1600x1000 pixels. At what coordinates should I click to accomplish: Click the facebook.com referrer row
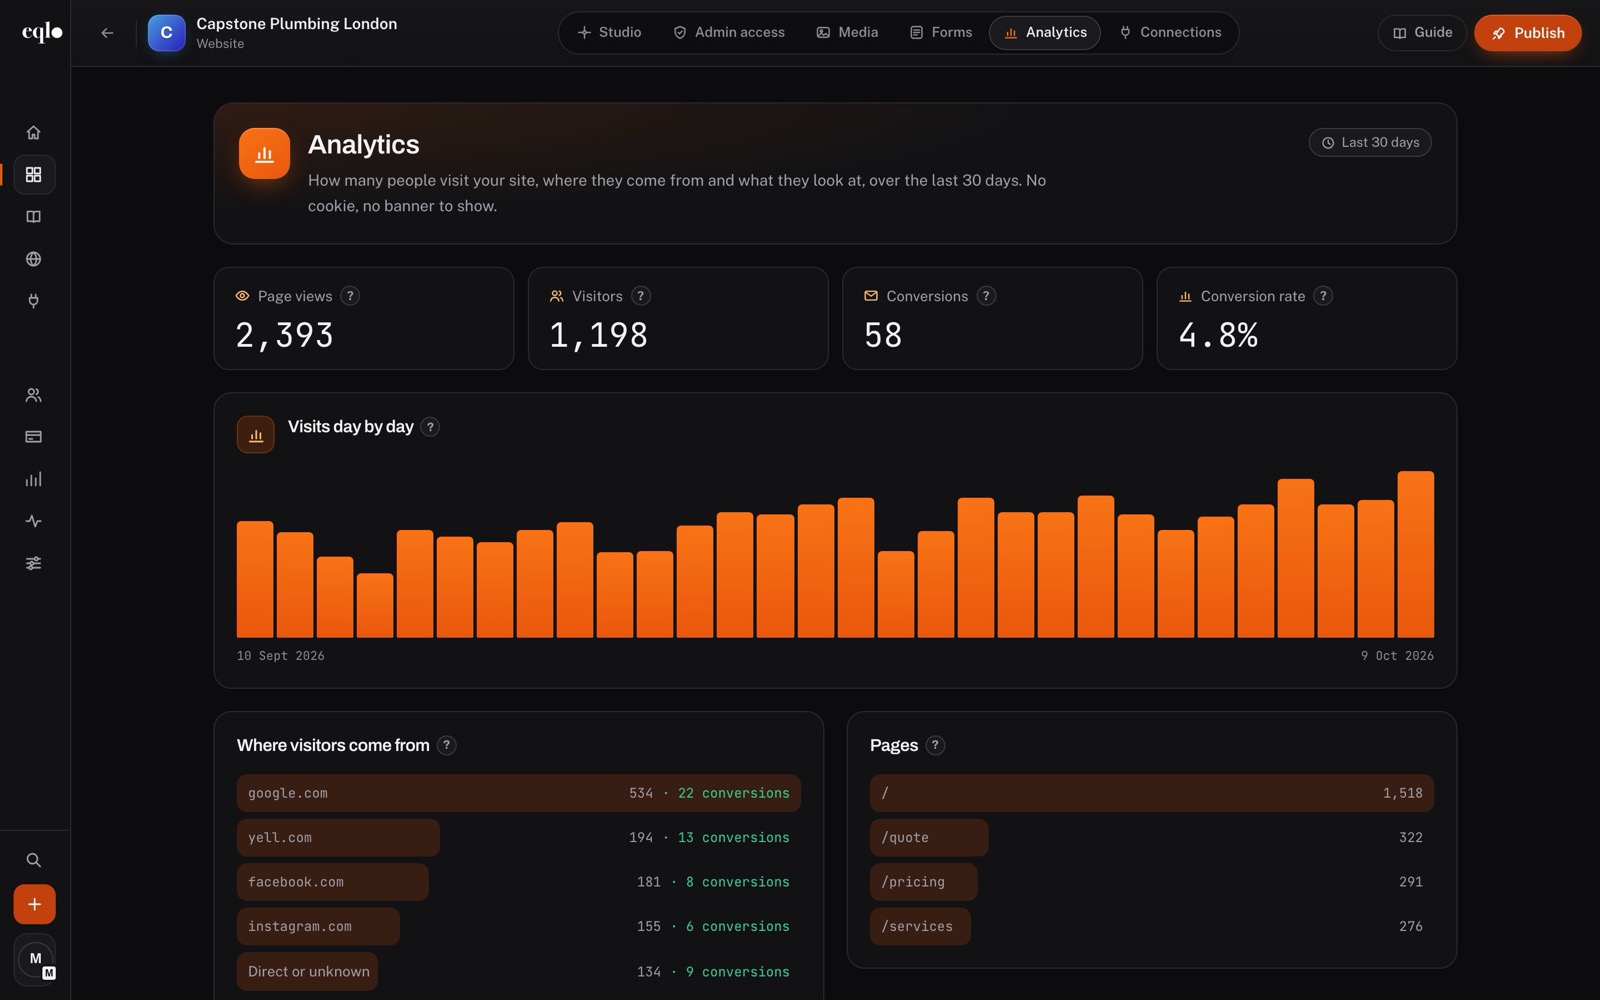pos(519,882)
